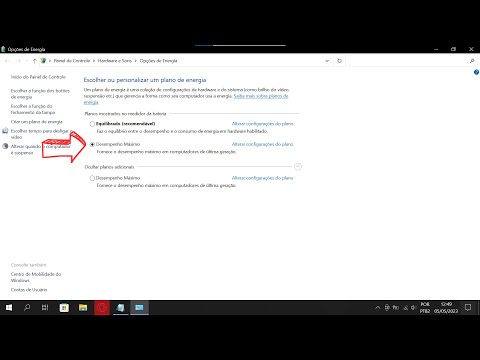Click the Forward arrow in navigation bar
The width and height of the screenshot is (480, 360).
(18, 61)
